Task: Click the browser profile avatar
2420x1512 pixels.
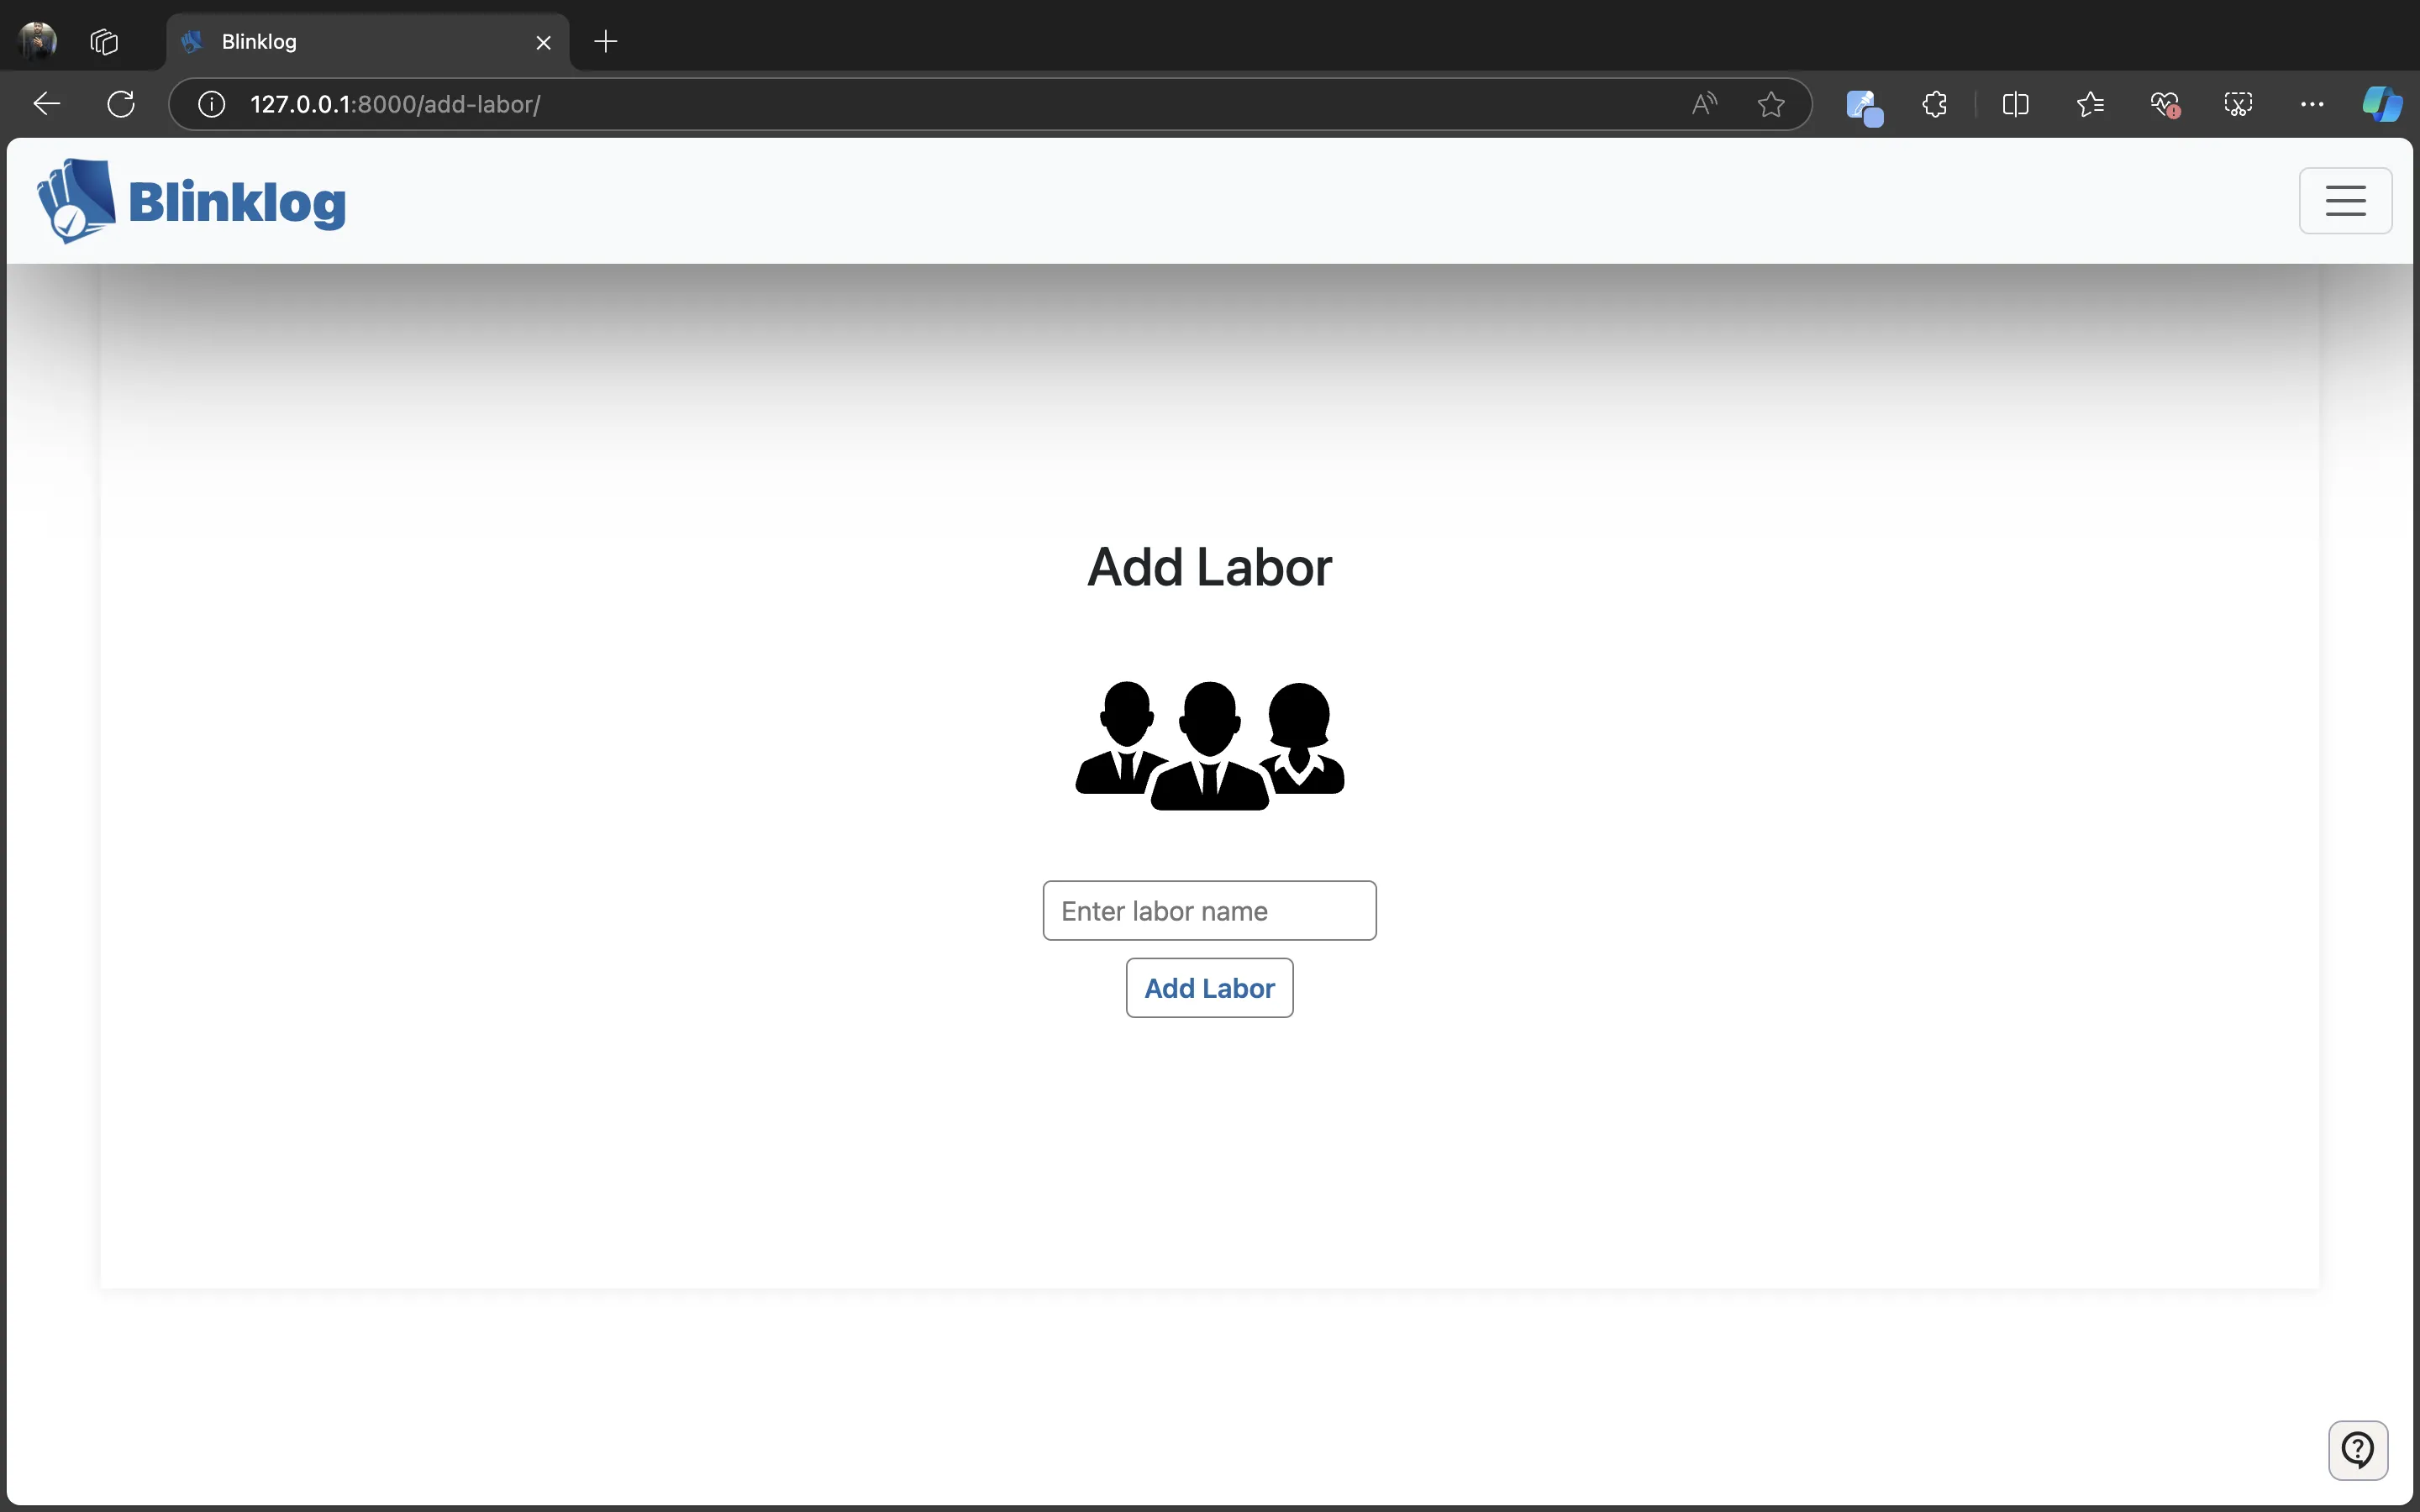Action: tap(38, 41)
